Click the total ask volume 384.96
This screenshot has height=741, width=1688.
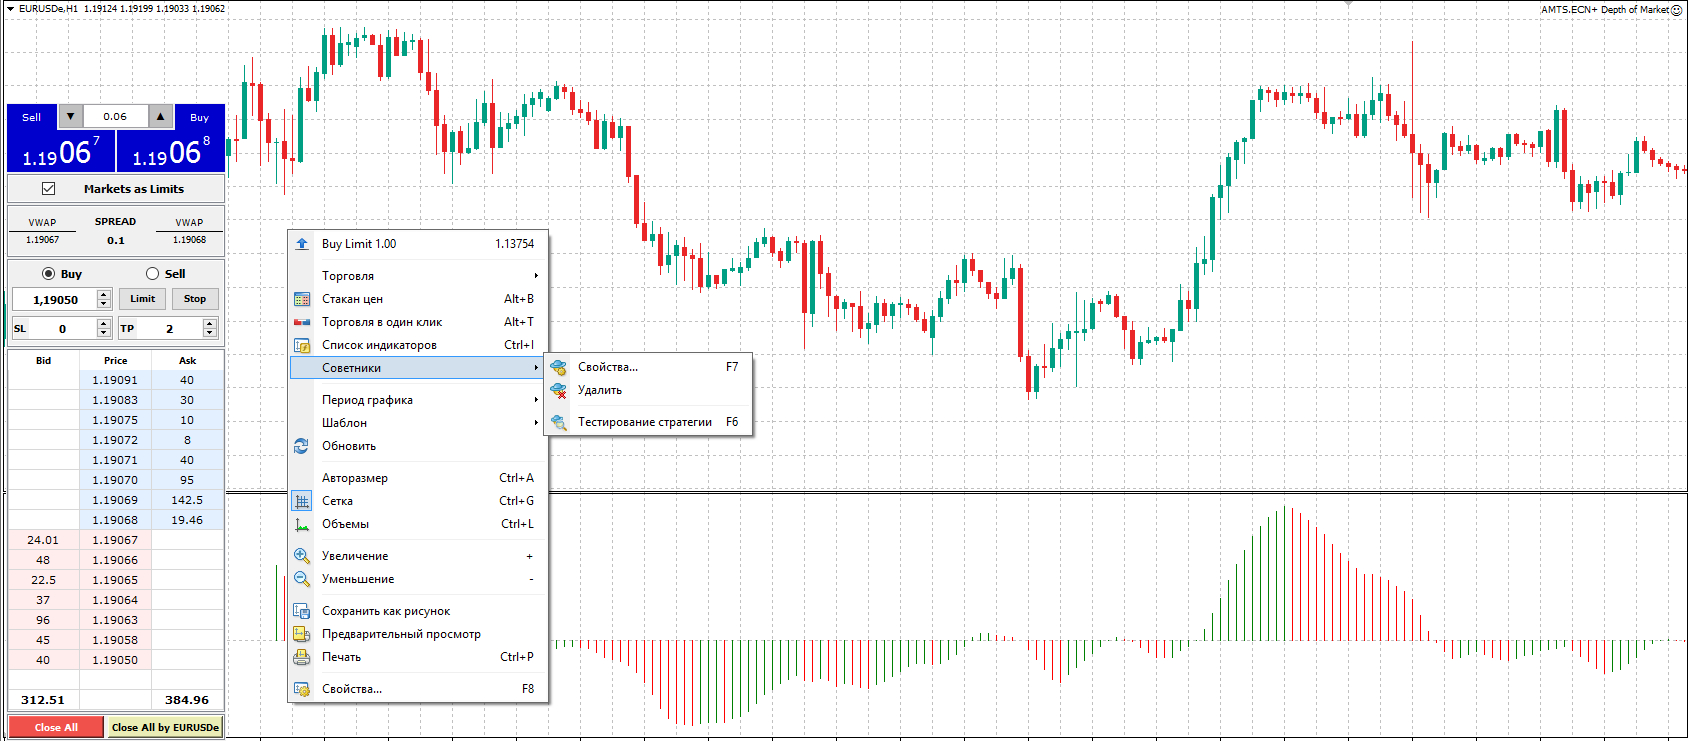pyautogui.click(x=187, y=700)
